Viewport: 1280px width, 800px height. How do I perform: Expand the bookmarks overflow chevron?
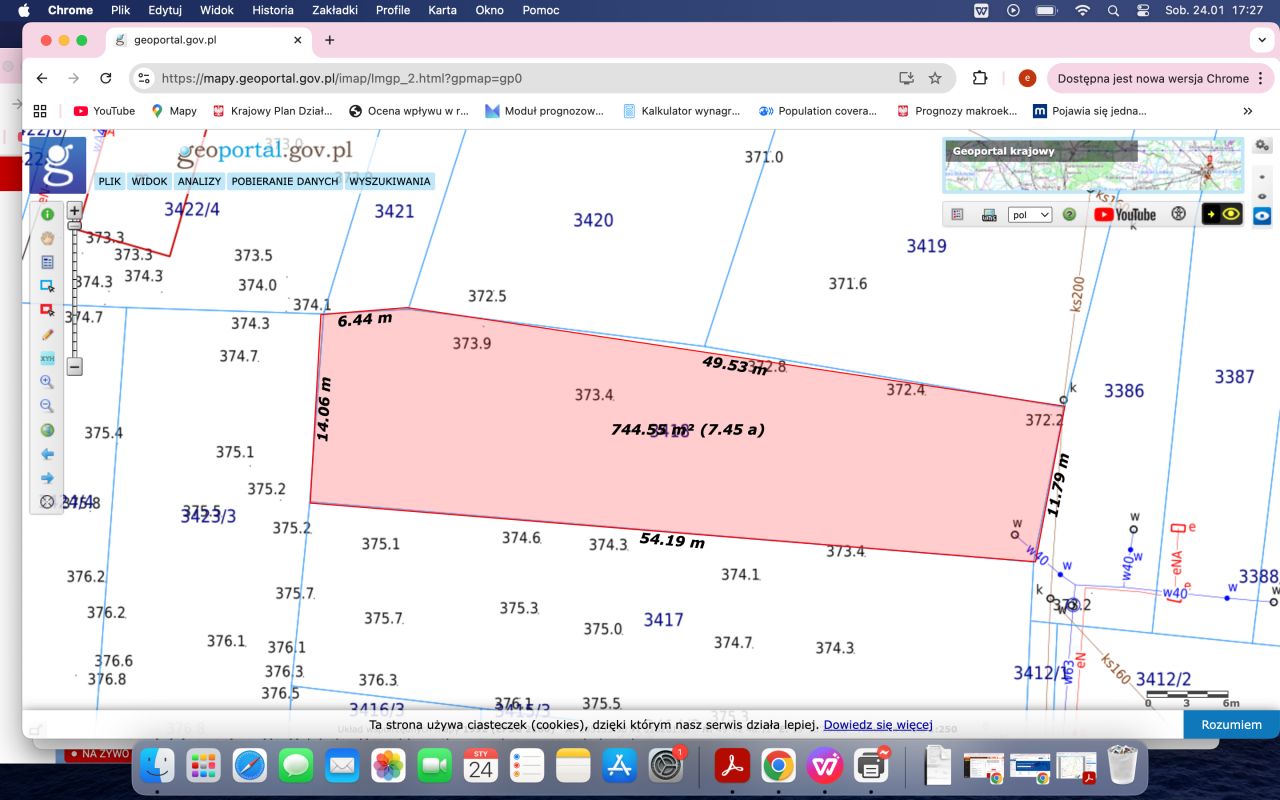[x=1248, y=111]
